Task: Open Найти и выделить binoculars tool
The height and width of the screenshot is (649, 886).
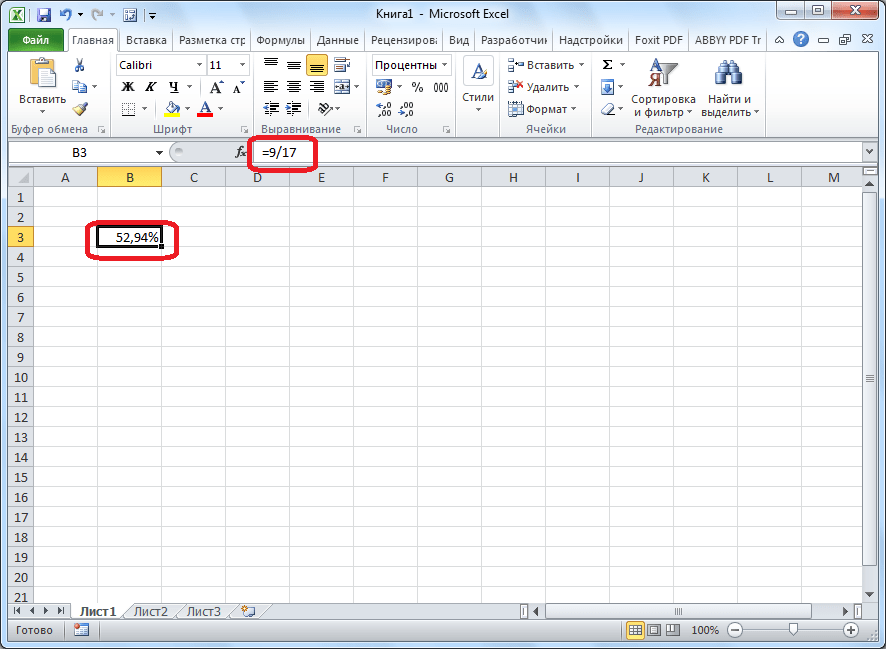Action: pyautogui.click(x=729, y=74)
